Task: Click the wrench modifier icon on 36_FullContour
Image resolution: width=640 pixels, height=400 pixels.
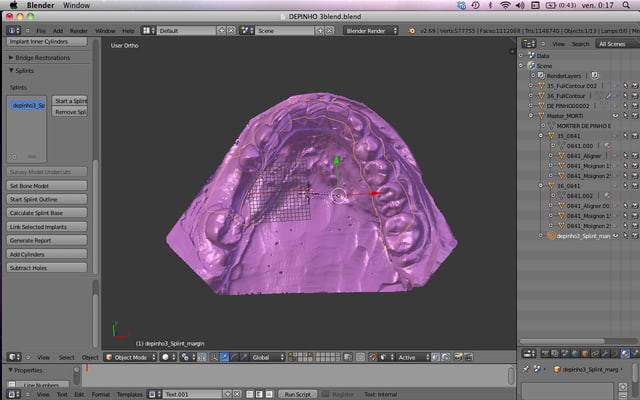Action: 609,96
